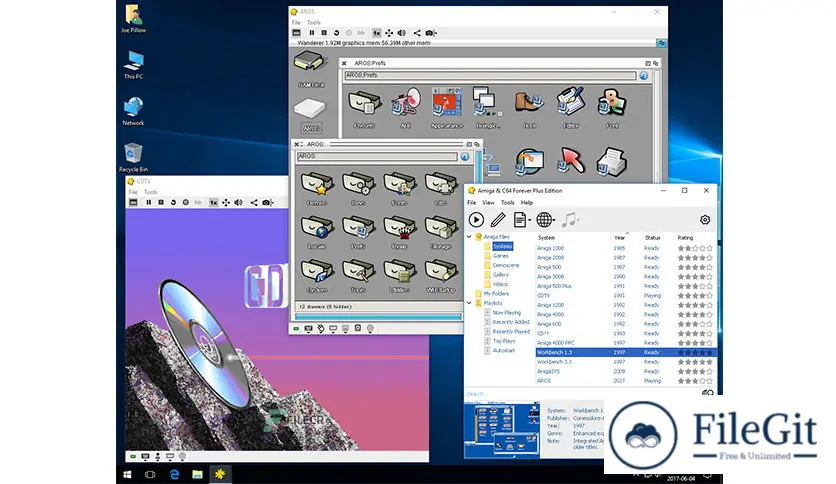Open the Recently Played playlist
The image size is (836, 484).
(511, 332)
